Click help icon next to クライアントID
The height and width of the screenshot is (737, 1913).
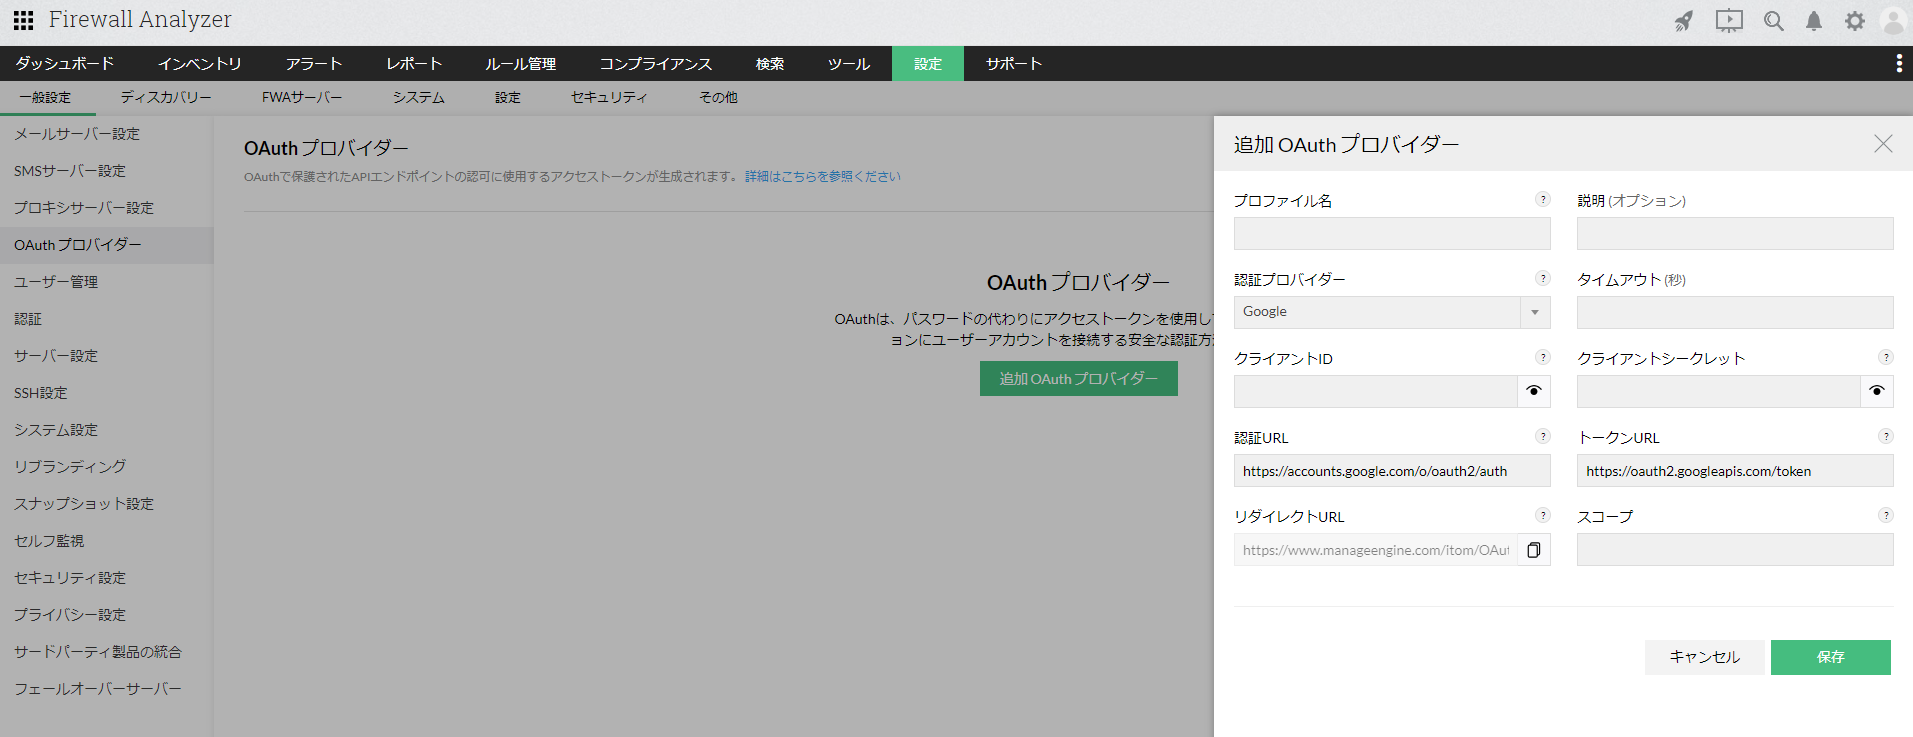(x=1543, y=357)
